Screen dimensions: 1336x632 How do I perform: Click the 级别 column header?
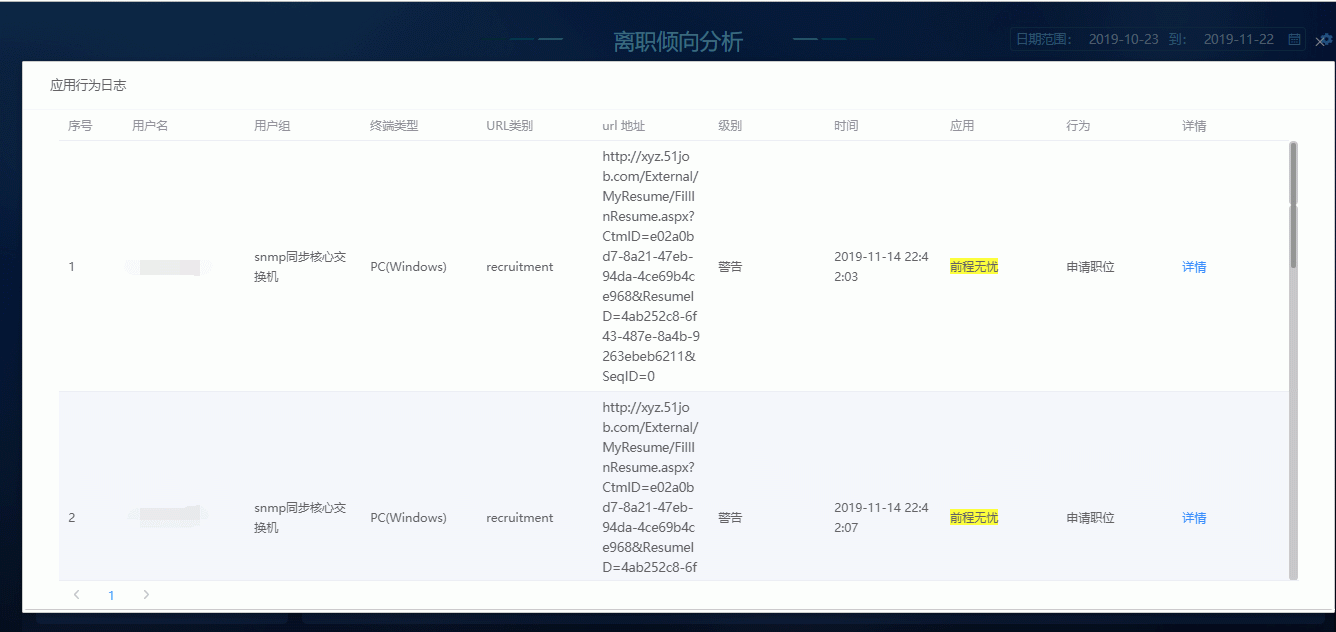click(730, 126)
